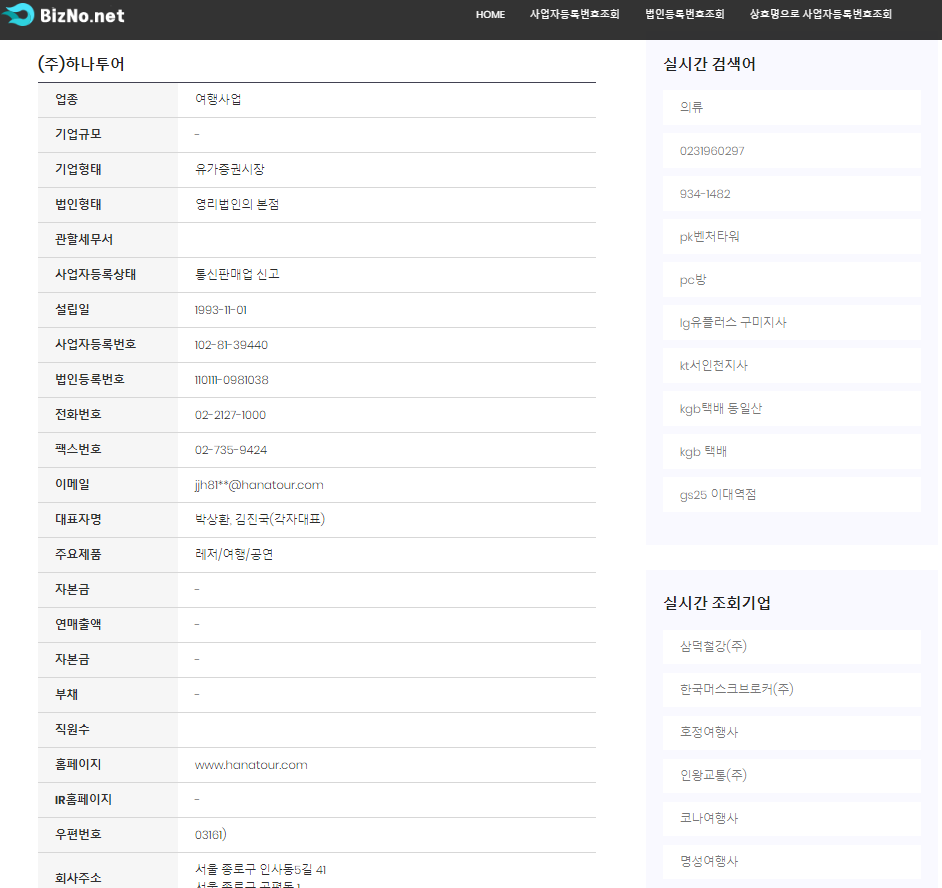942x888 pixels.
Task: Click the 법인등록번호 row label
Action: click(x=90, y=379)
